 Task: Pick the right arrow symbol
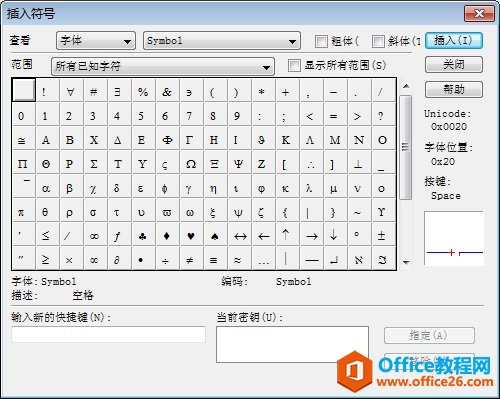pos(311,236)
